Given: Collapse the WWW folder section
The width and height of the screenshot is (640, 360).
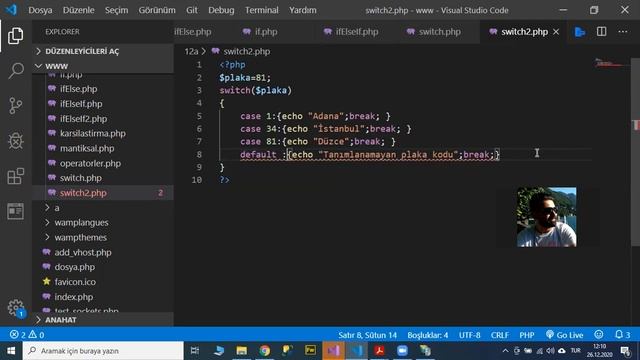Looking at the screenshot, I should [103, 66].
